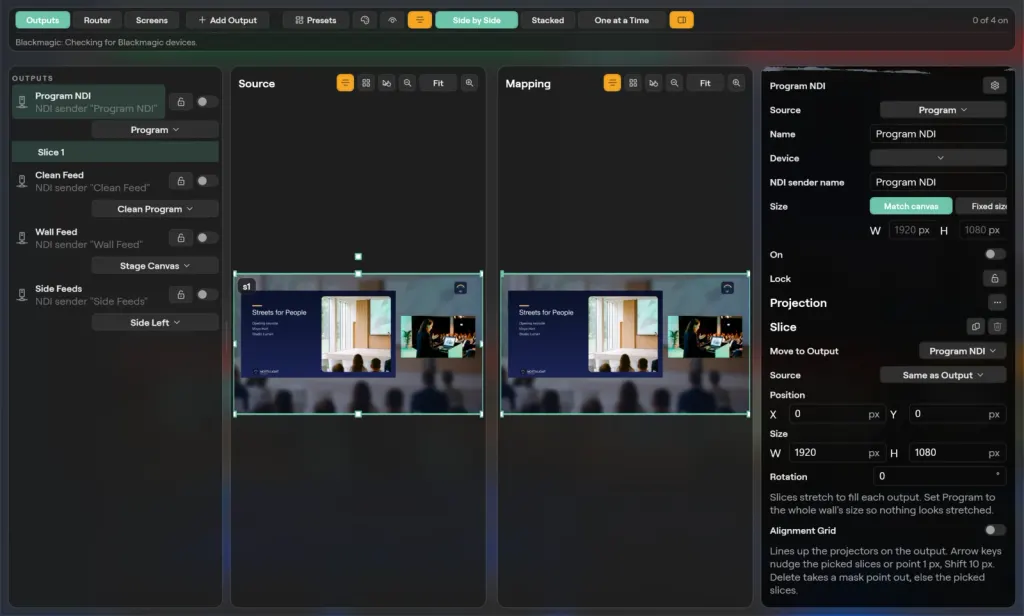Viewport: 1024px width, 616px height.
Task: Open the Device dropdown
Action: pos(938,158)
